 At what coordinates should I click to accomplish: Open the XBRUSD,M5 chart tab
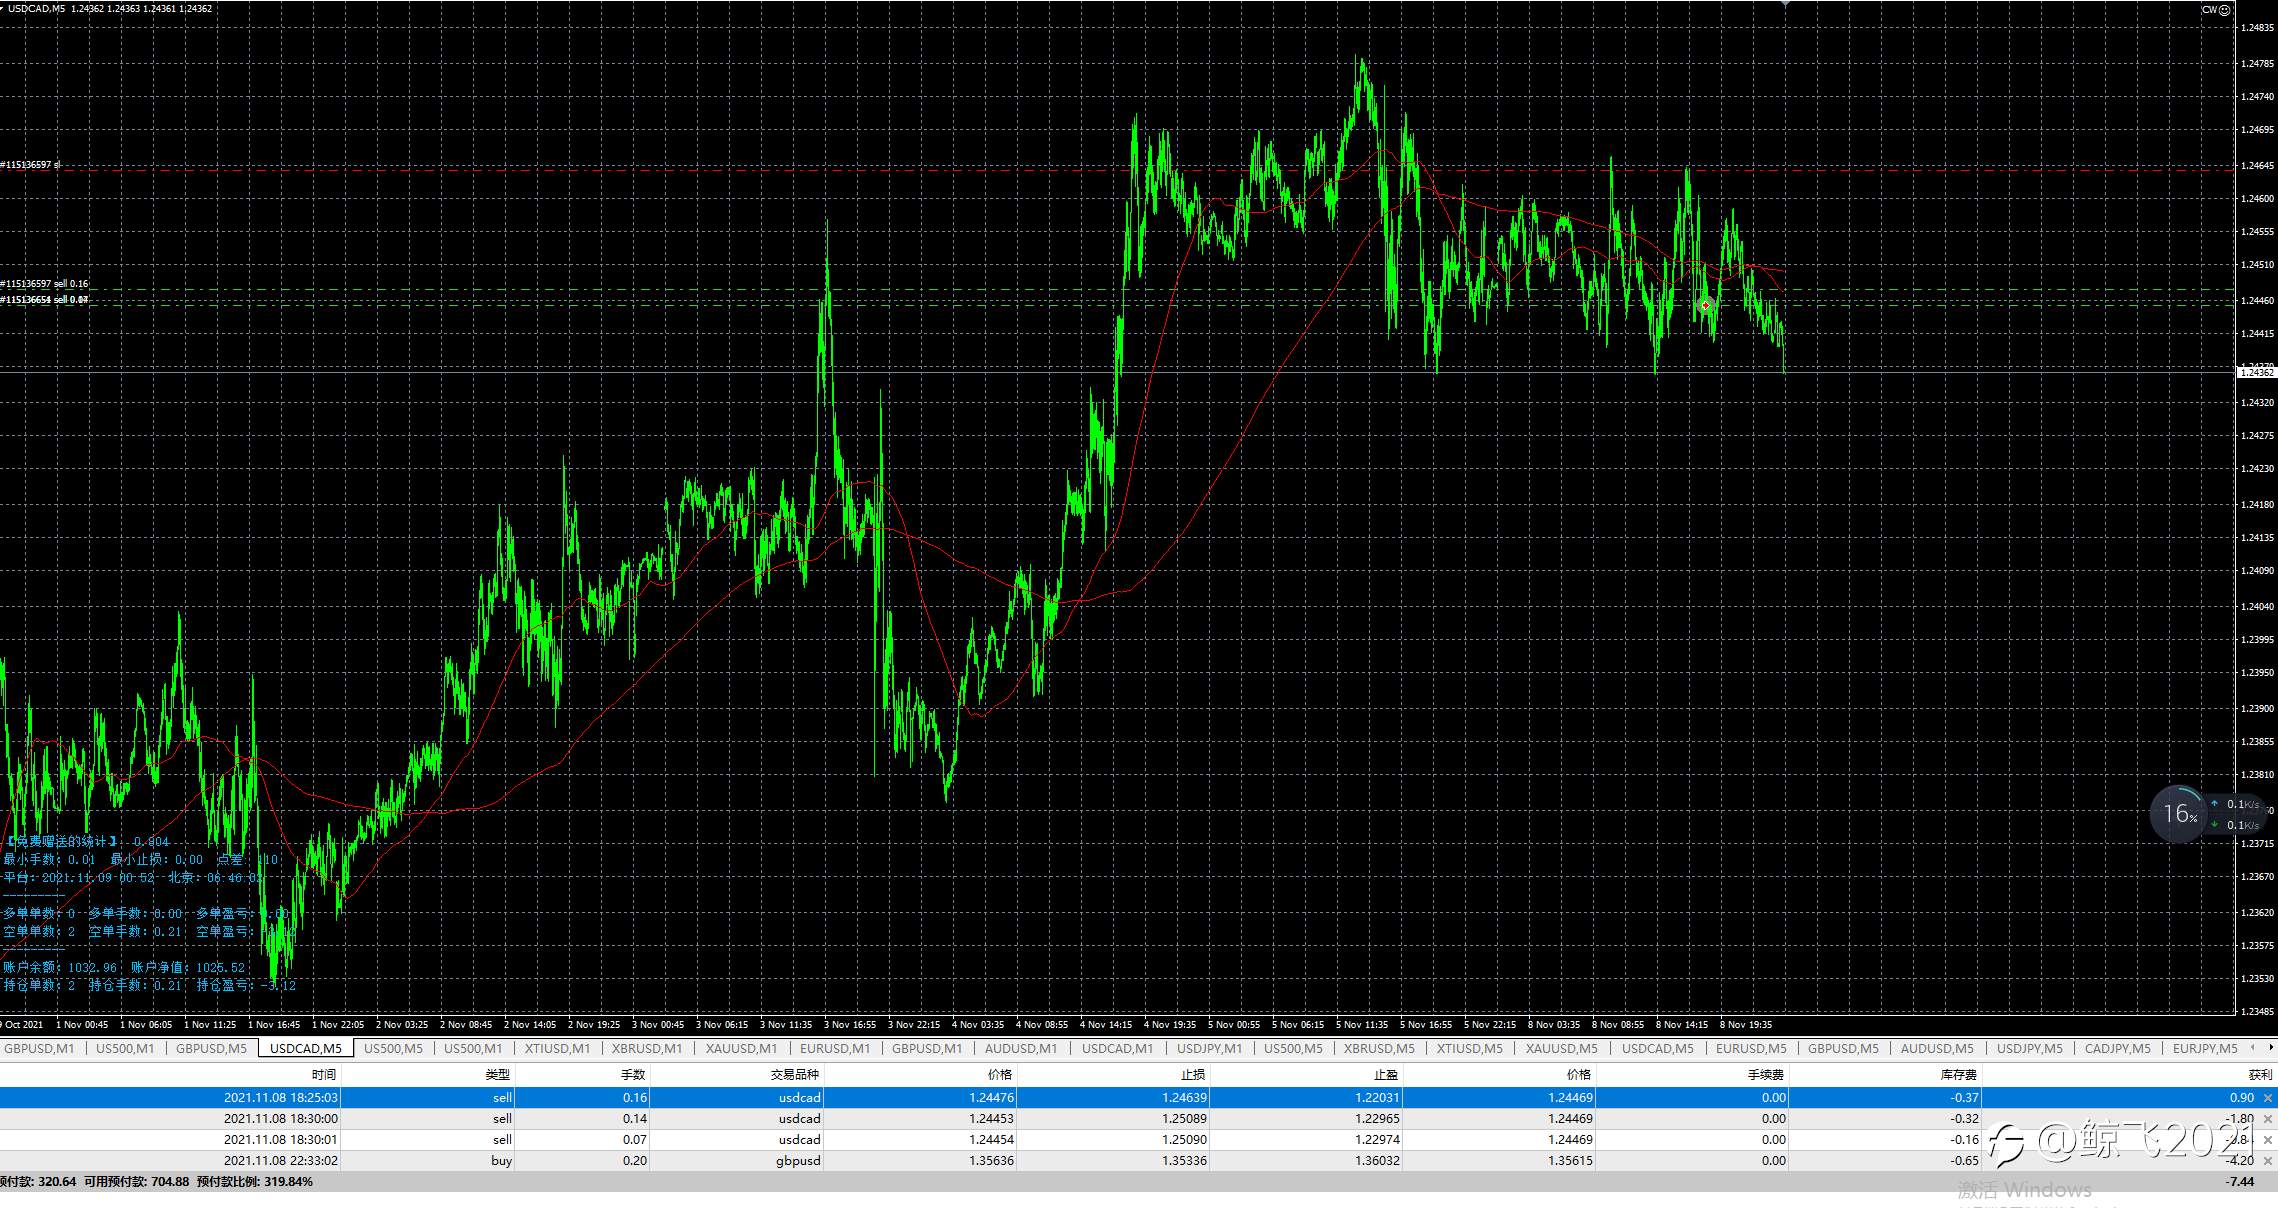click(1379, 1049)
